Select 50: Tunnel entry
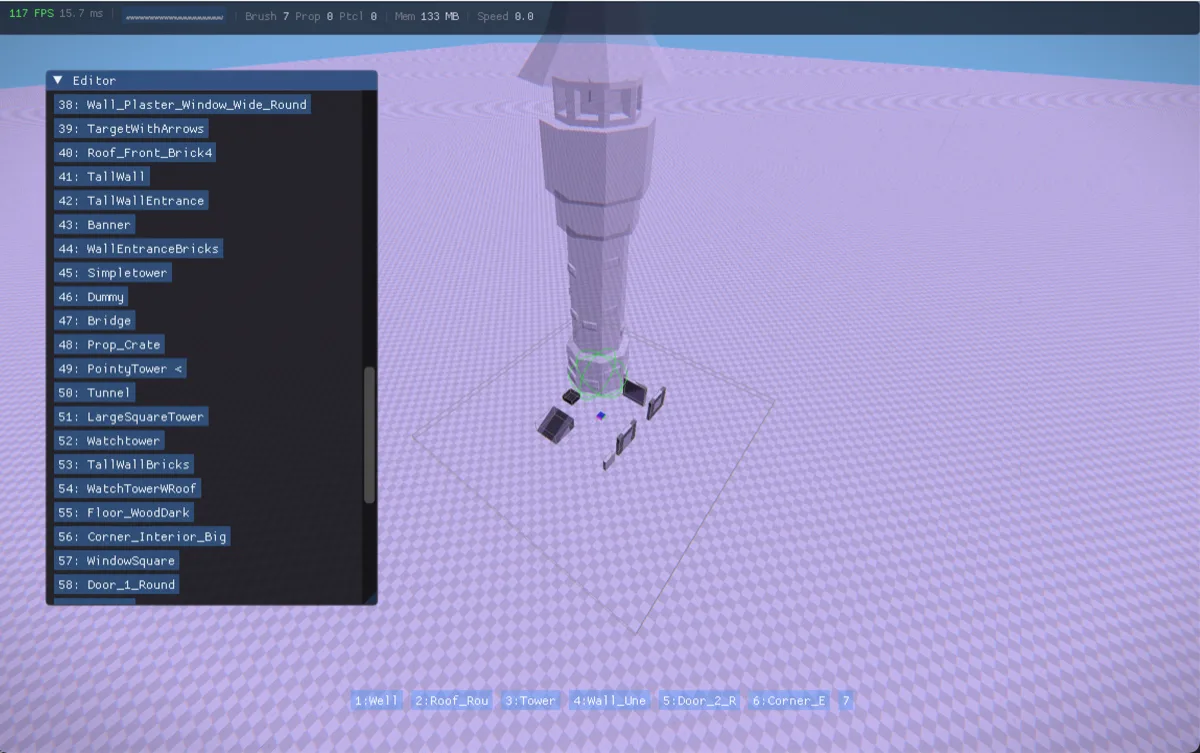Screen dimensions: 1200x753 point(95,392)
